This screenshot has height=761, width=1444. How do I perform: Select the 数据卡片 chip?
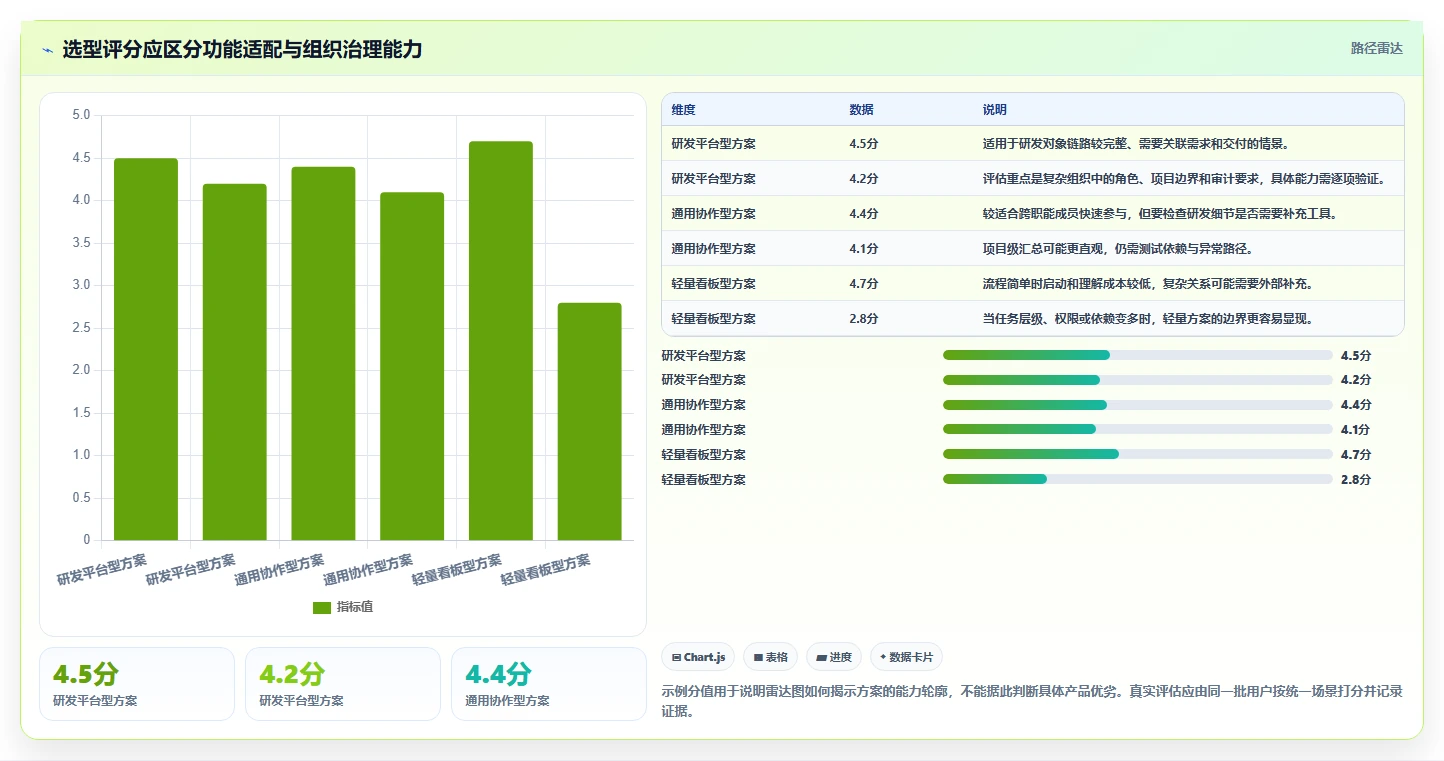tap(906, 657)
